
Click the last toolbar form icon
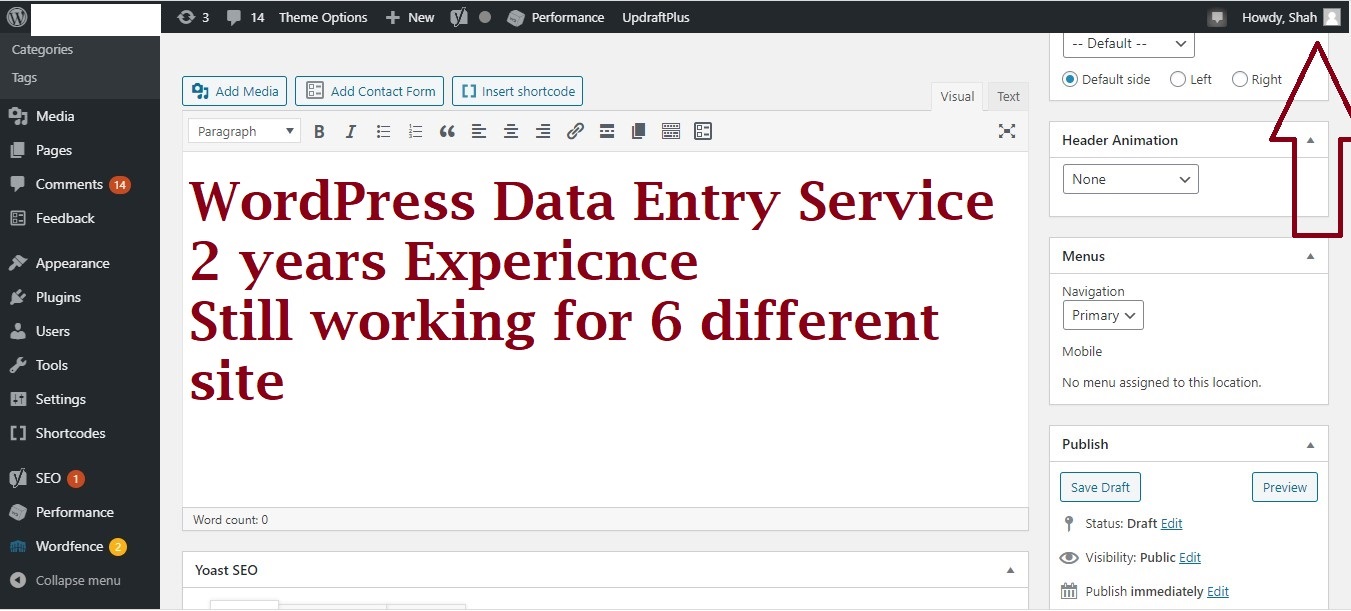pyautogui.click(x=703, y=131)
